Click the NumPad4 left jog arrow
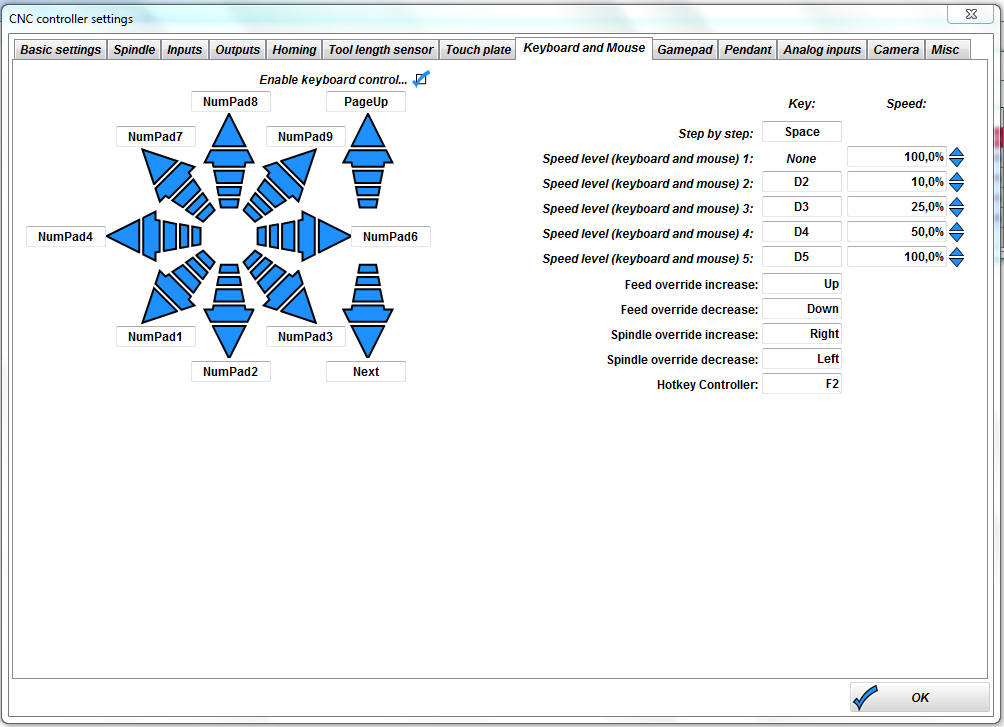 pyautogui.click(x=140, y=236)
